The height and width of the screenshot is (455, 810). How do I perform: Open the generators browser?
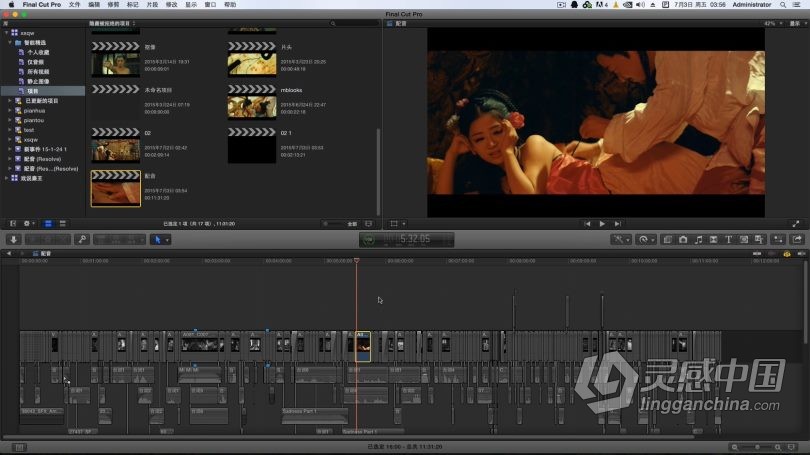[x=744, y=240]
